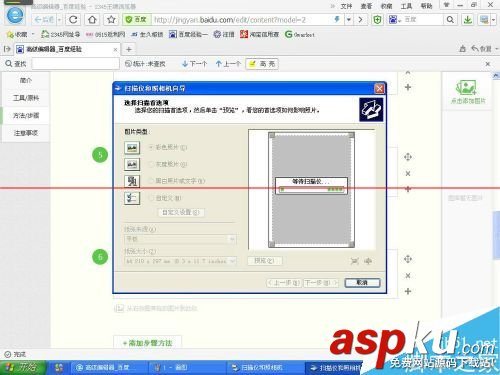Screen dimensions: 500x375
Task: Open the back button history dropdown arrow
Action: point(59,20)
